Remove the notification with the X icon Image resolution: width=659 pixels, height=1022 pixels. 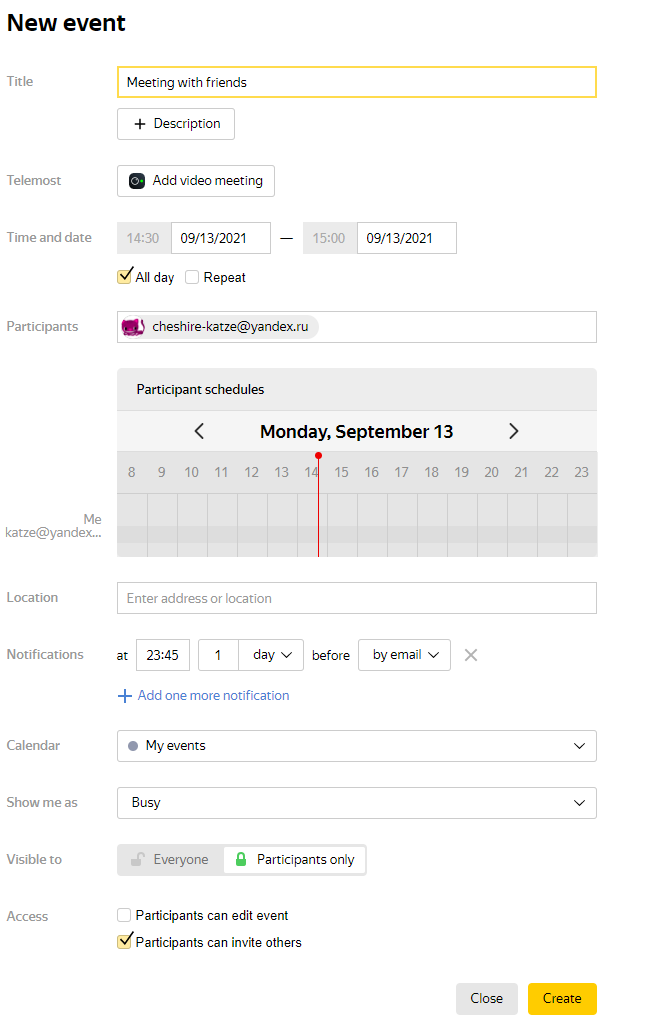471,655
